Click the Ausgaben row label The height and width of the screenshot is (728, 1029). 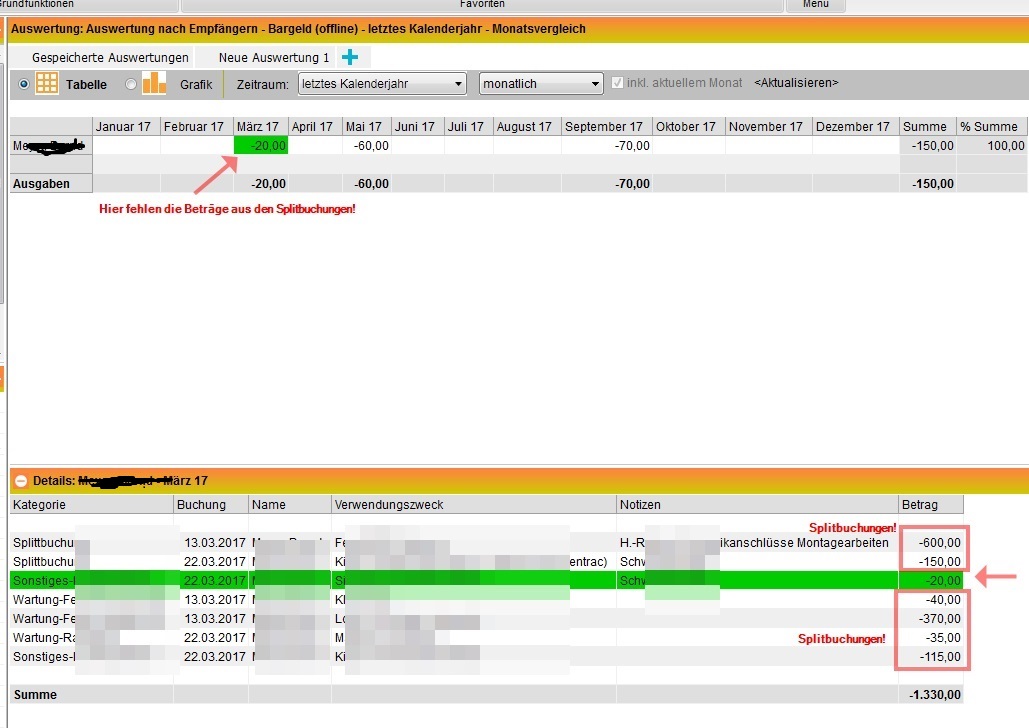[x=51, y=184]
